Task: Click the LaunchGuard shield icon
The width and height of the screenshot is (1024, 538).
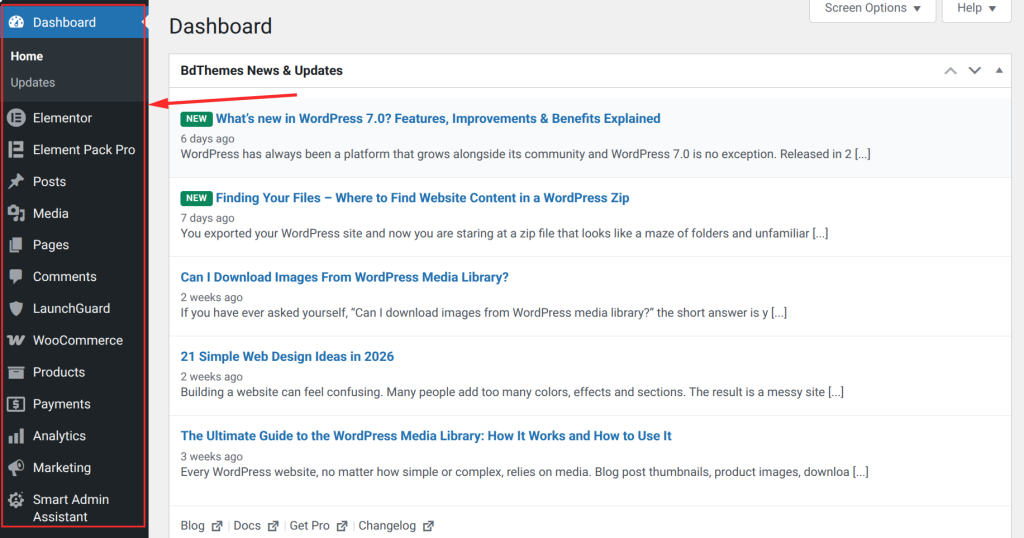Action: (x=16, y=308)
